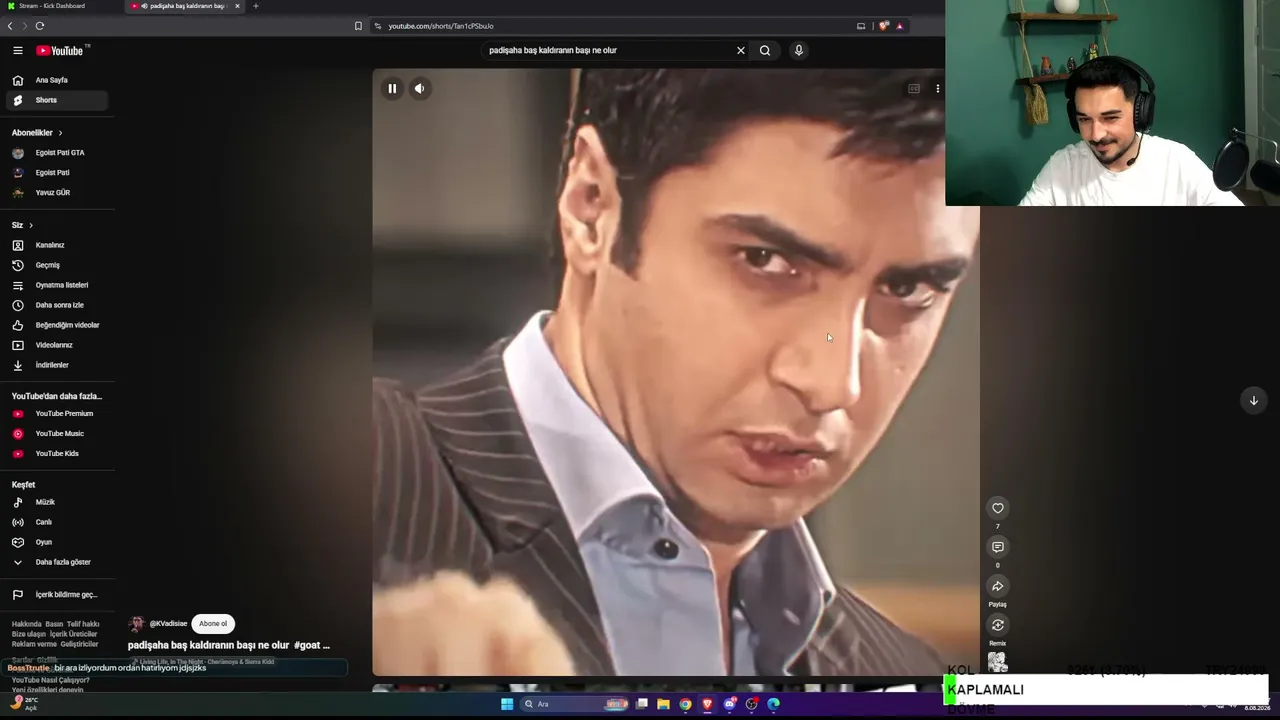Screen dimensions: 1280x720
Task: Toggle captions on the Short
Action: pyautogui.click(x=914, y=89)
